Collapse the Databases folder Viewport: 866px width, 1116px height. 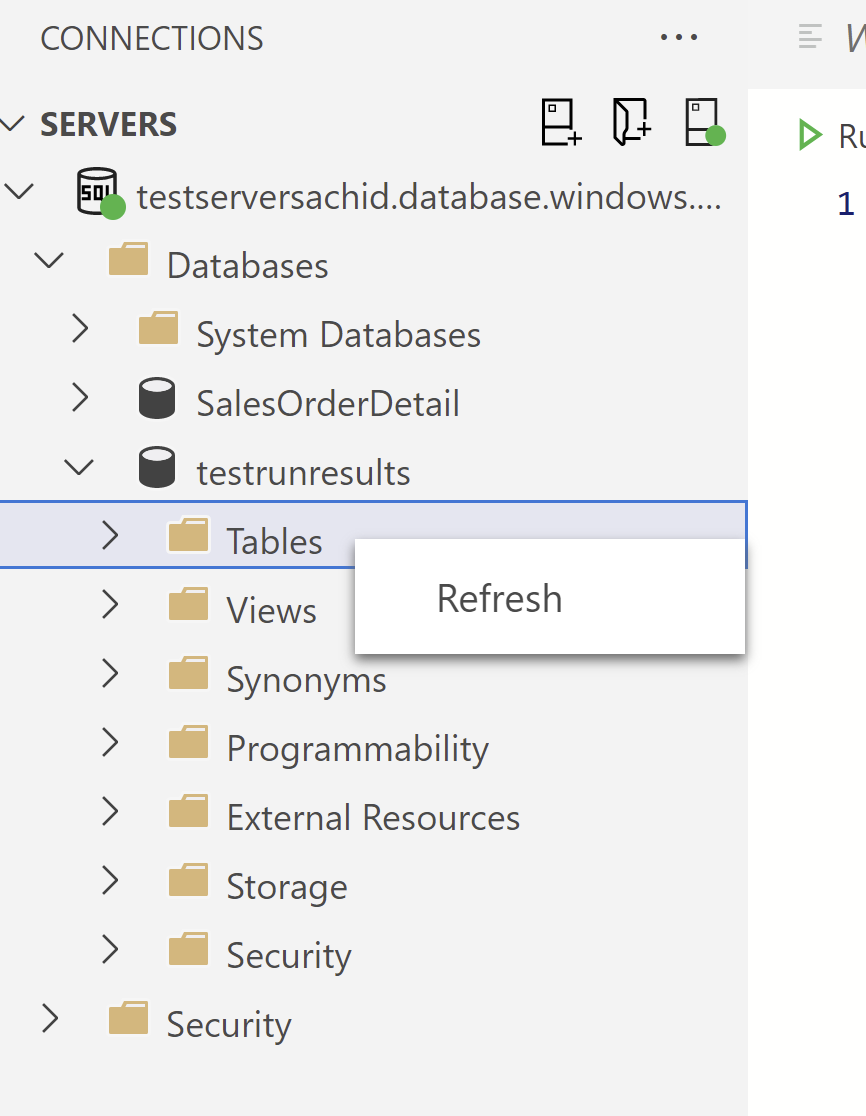click(x=49, y=260)
